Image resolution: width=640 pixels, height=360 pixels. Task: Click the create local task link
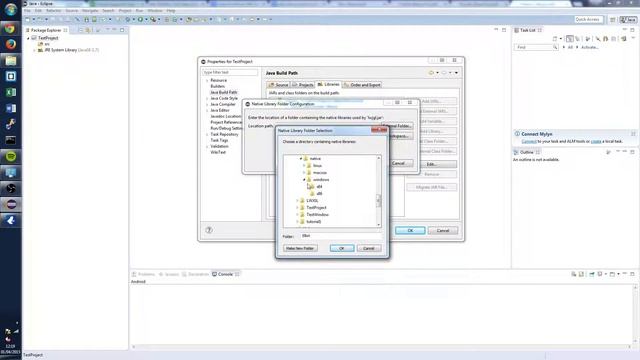click(596, 141)
